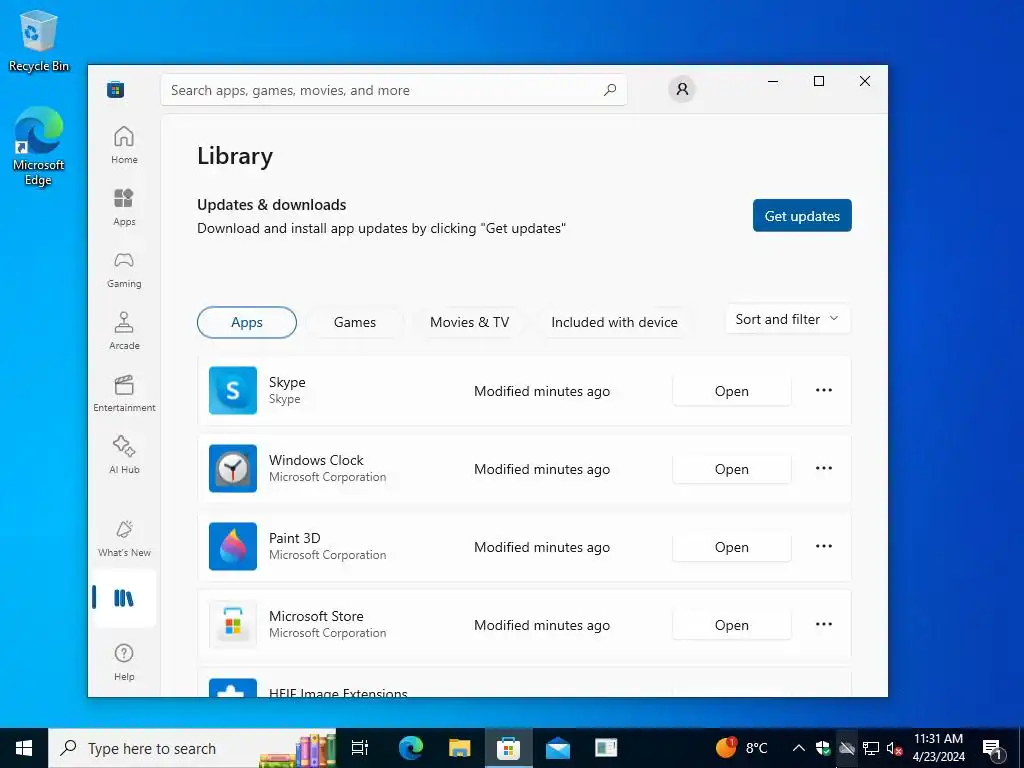Click the Windows Start button
The width and height of the screenshot is (1024, 768).
click(x=24, y=748)
